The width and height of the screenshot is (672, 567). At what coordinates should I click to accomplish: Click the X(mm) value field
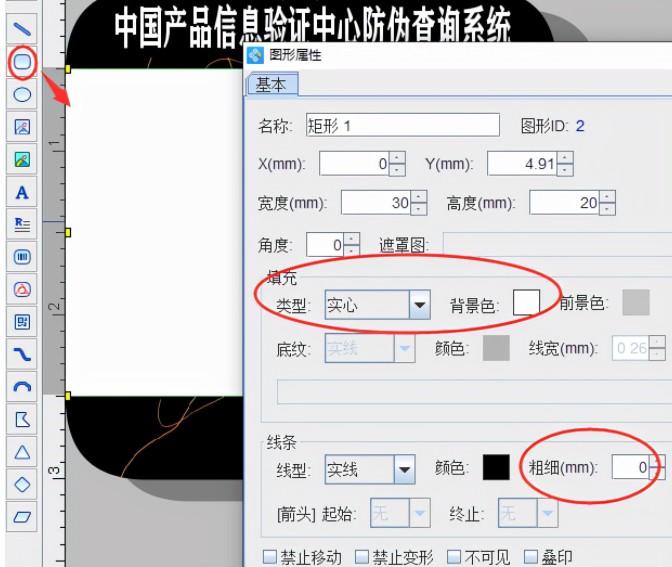pyautogui.click(x=354, y=163)
